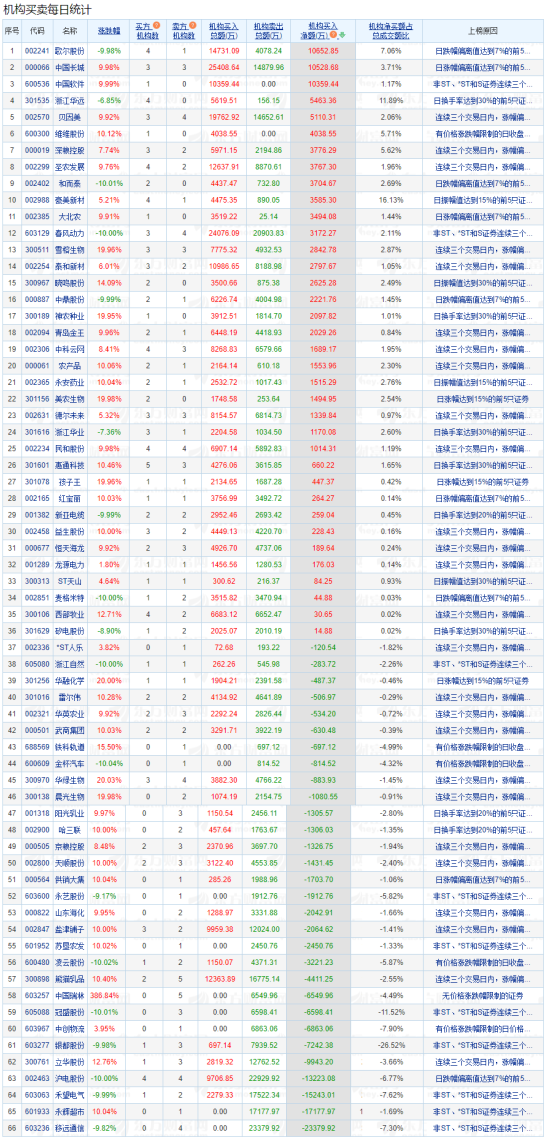
Task: Click help icon next to 机构买入净额 header
Action: click(x=332, y=34)
